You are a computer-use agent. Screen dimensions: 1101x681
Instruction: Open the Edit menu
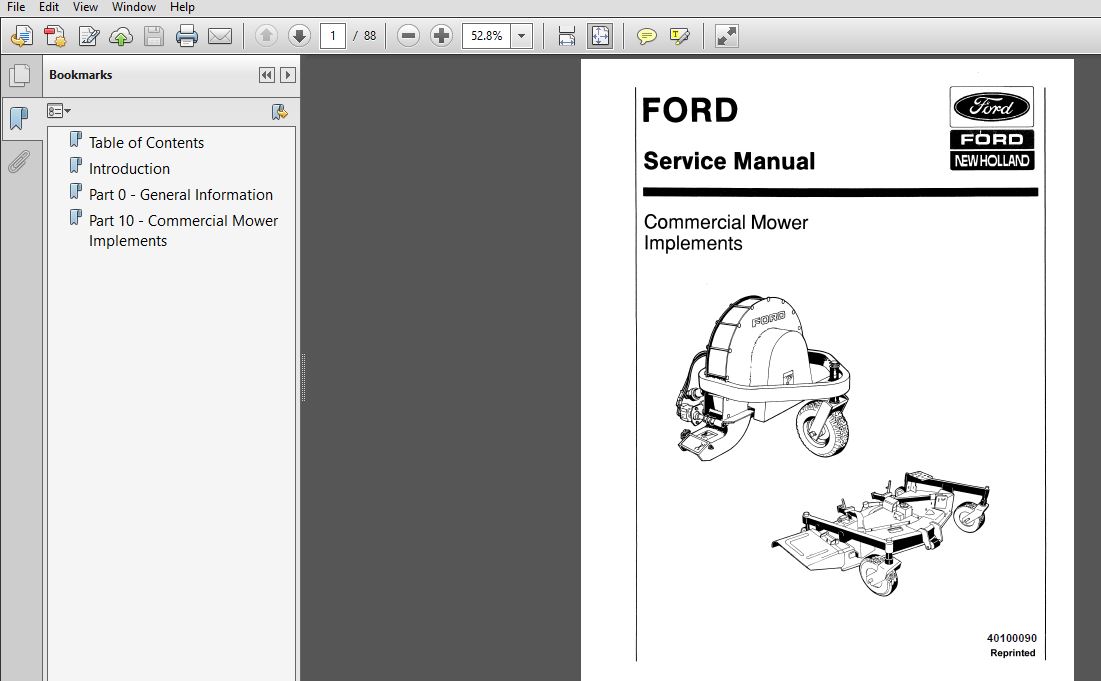[48, 7]
